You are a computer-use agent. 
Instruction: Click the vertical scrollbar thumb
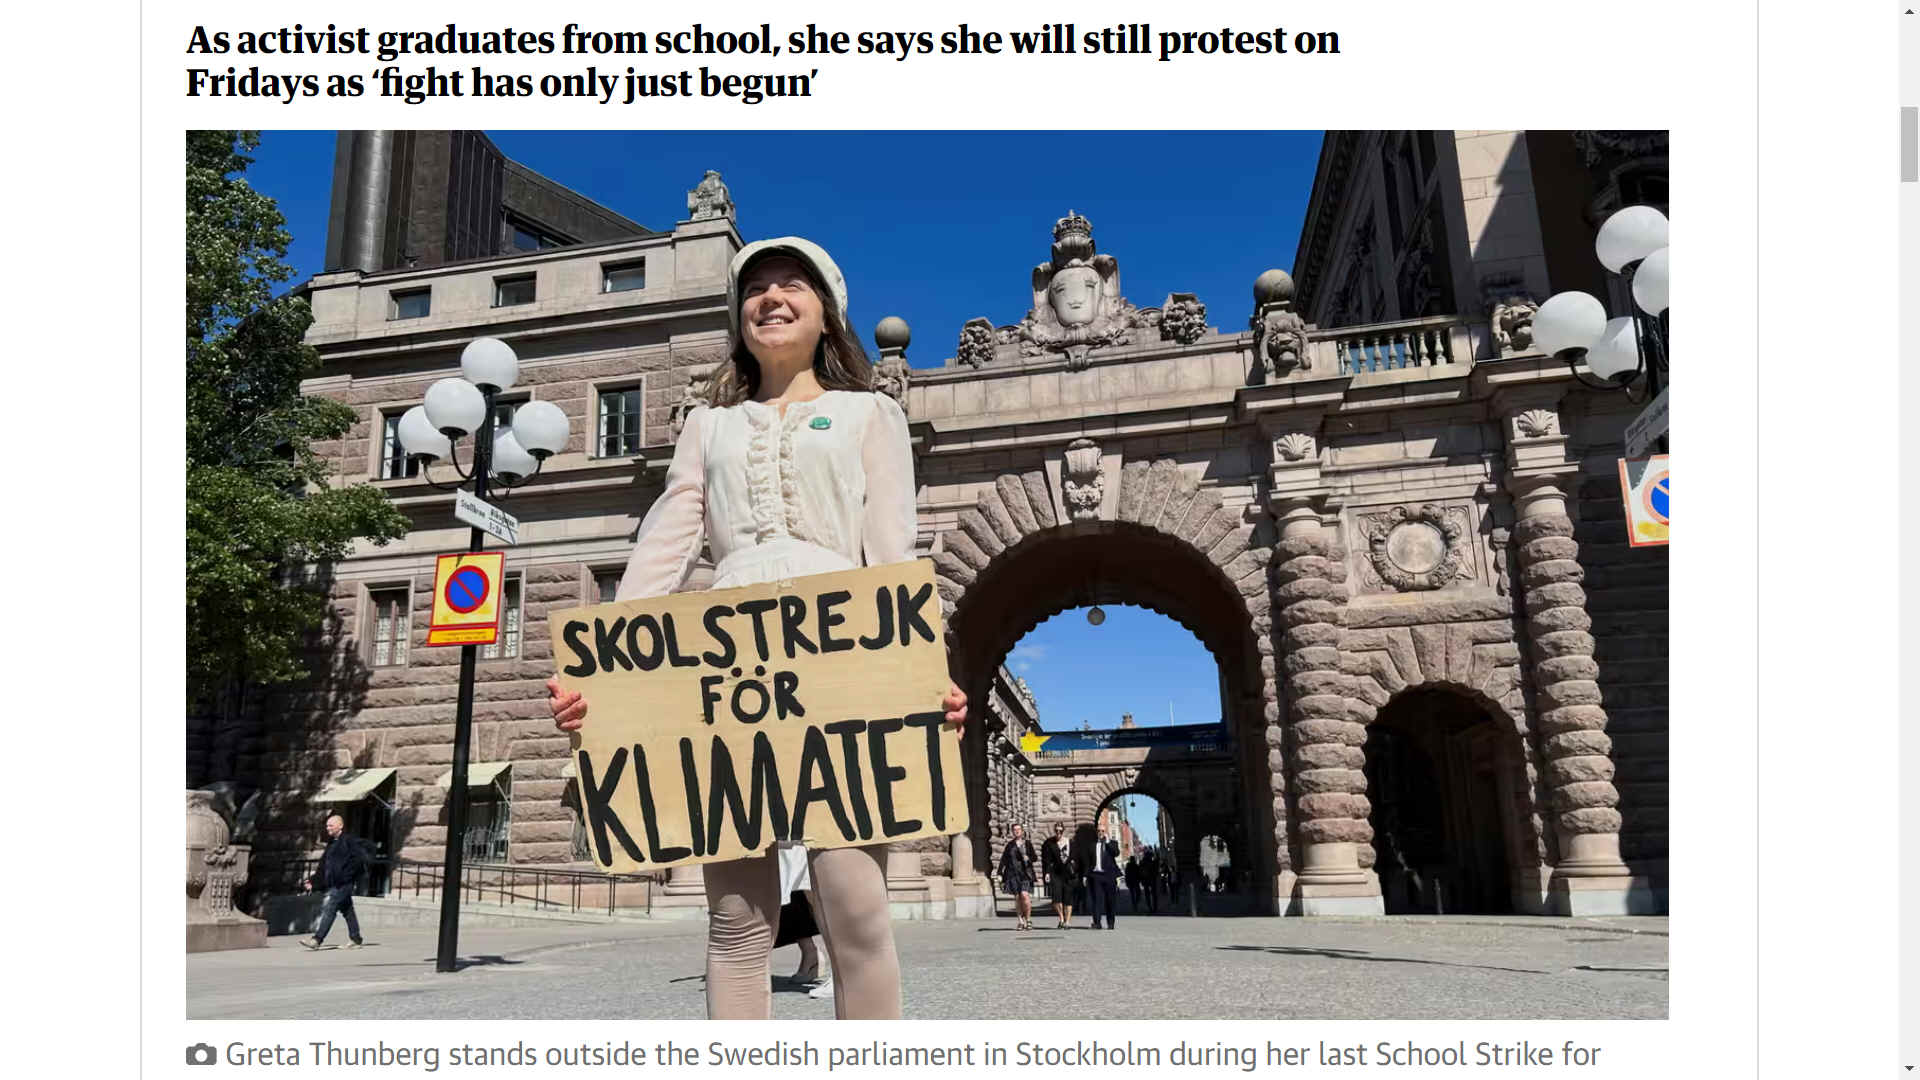pos(1909,143)
